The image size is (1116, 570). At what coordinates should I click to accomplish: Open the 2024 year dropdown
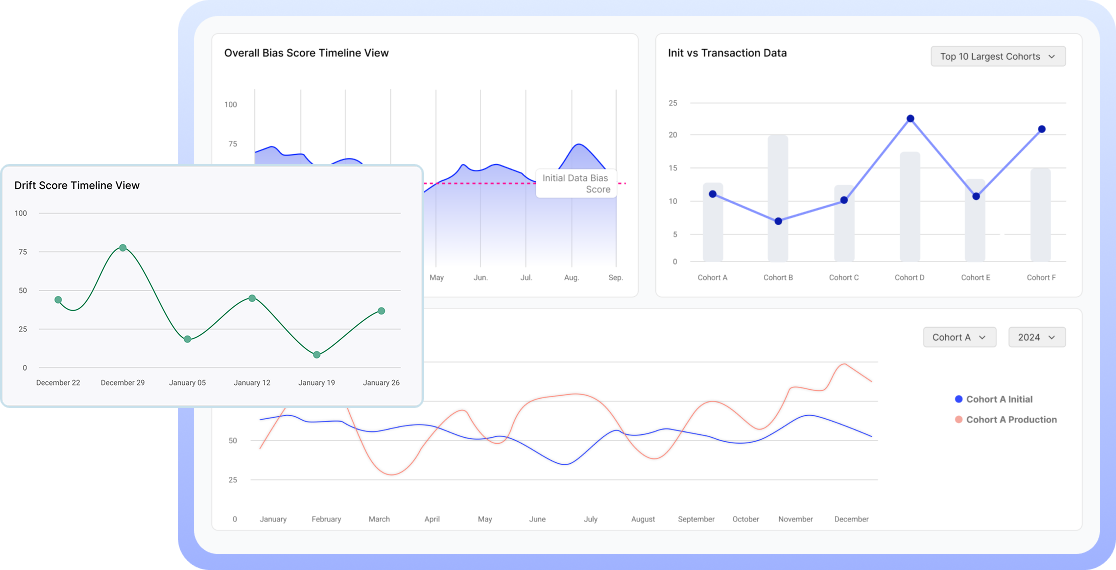pyautogui.click(x=1036, y=338)
